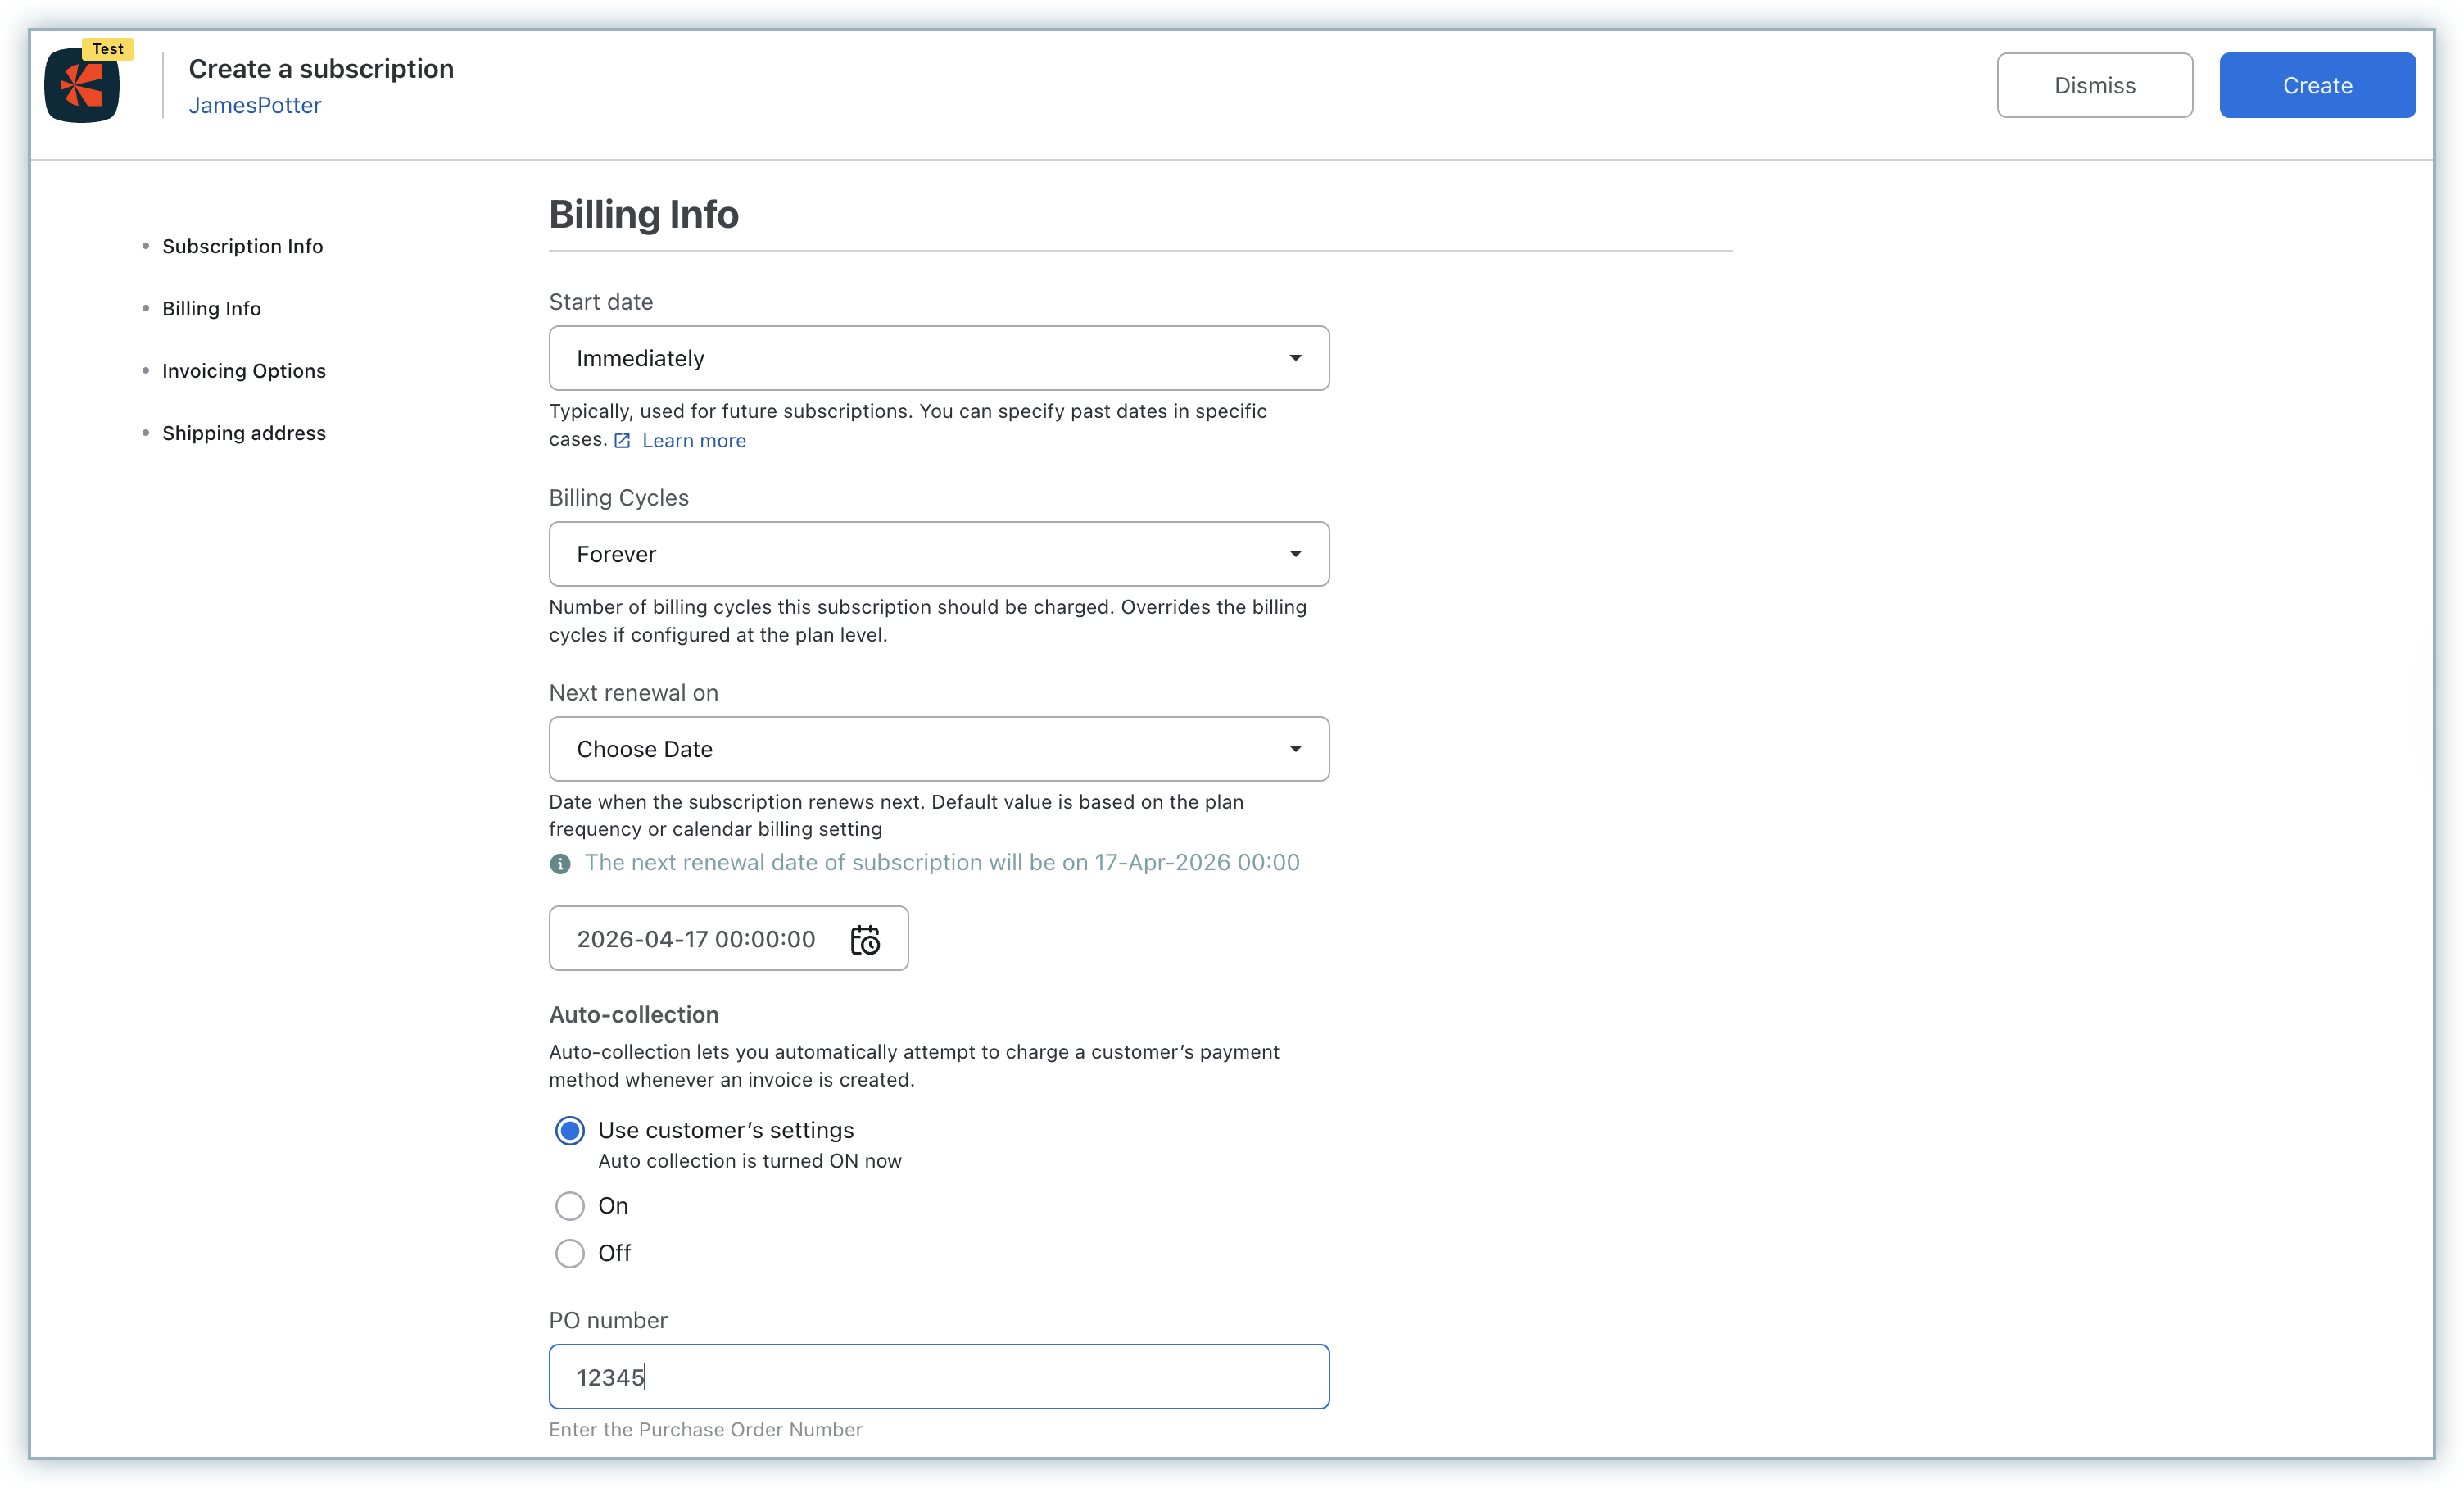Image resolution: width=2464 pixels, height=1488 pixels.
Task: Click the external link icon beside Learn more
Action: coord(622,441)
